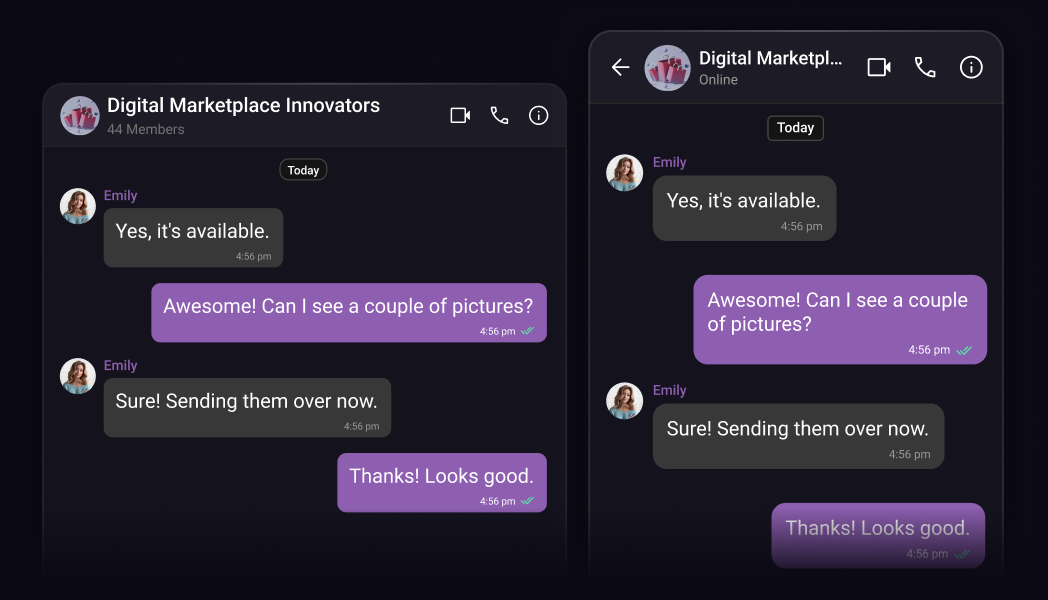1048x600 pixels.
Task: Tap the video call icon in the mobile header
Action: coord(878,67)
